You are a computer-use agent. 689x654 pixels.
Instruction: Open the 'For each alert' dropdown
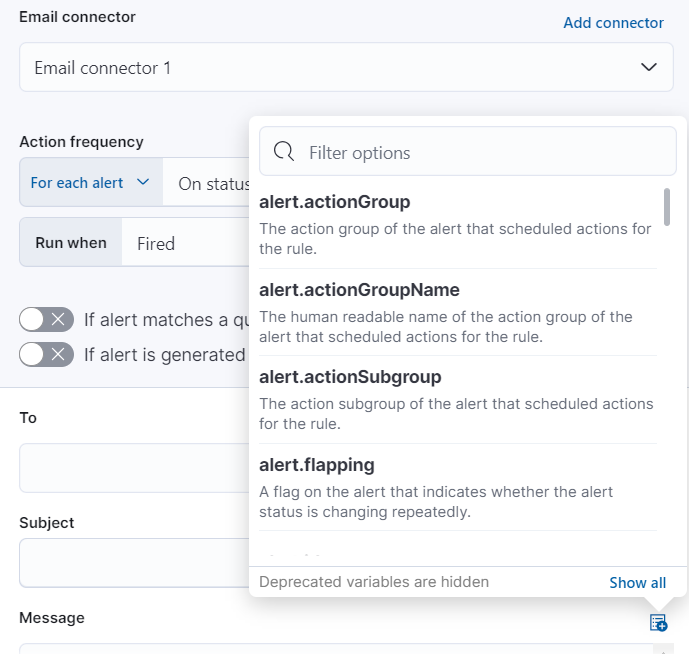coord(90,183)
